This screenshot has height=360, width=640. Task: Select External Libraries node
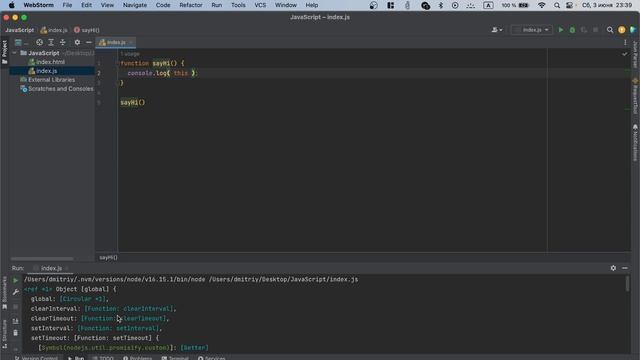pos(51,80)
